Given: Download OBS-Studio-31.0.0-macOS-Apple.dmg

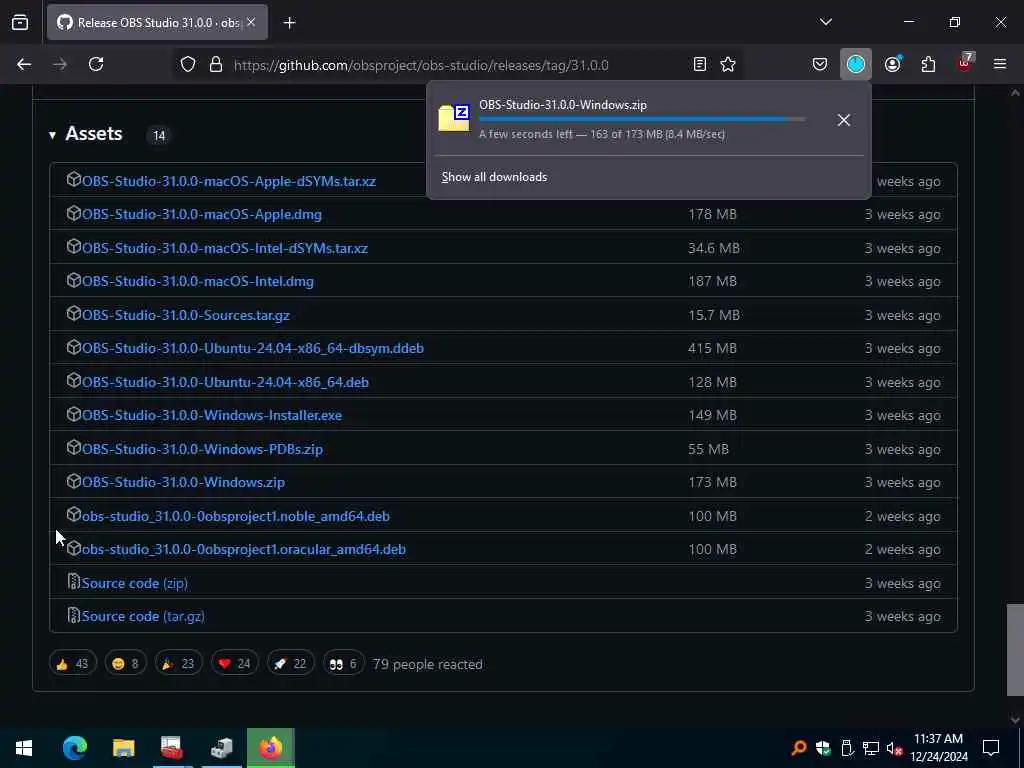Looking at the screenshot, I should (x=202, y=214).
